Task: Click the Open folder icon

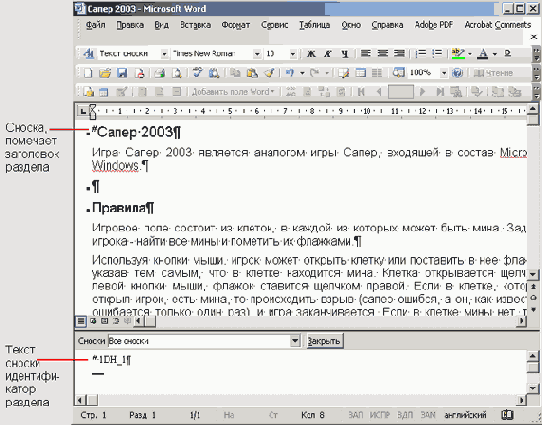Action: (x=105, y=73)
